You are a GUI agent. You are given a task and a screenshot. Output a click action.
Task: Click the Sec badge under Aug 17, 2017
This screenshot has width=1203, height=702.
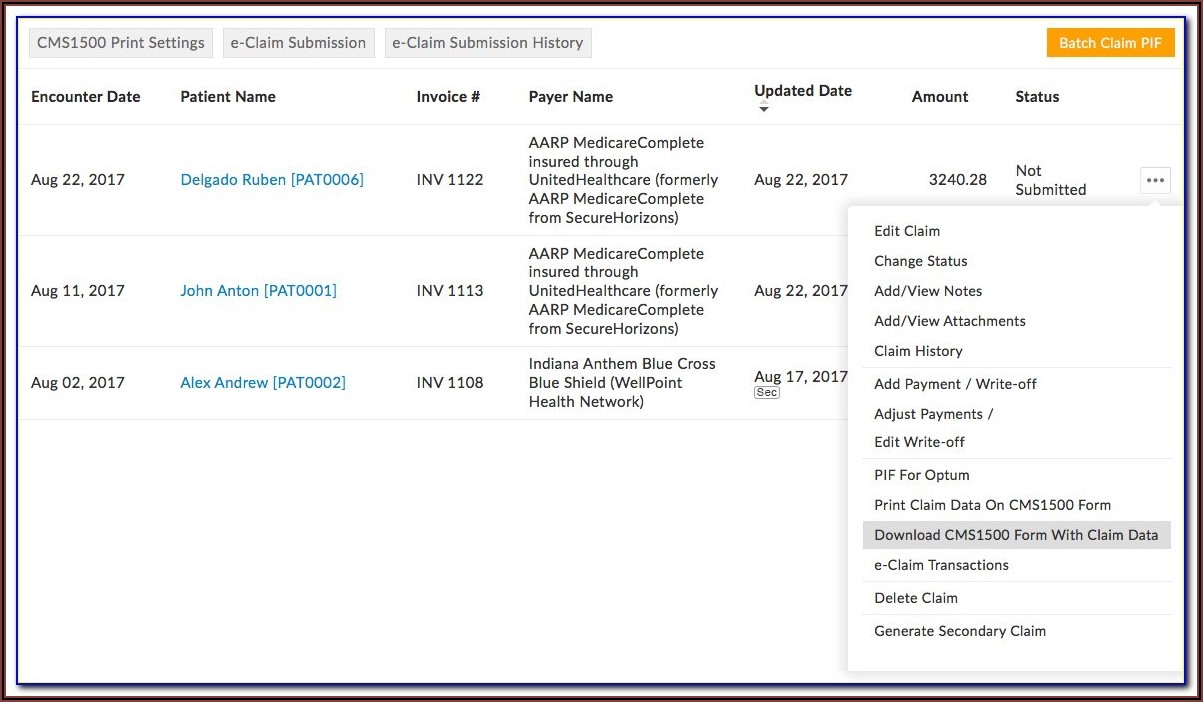[766, 393]
